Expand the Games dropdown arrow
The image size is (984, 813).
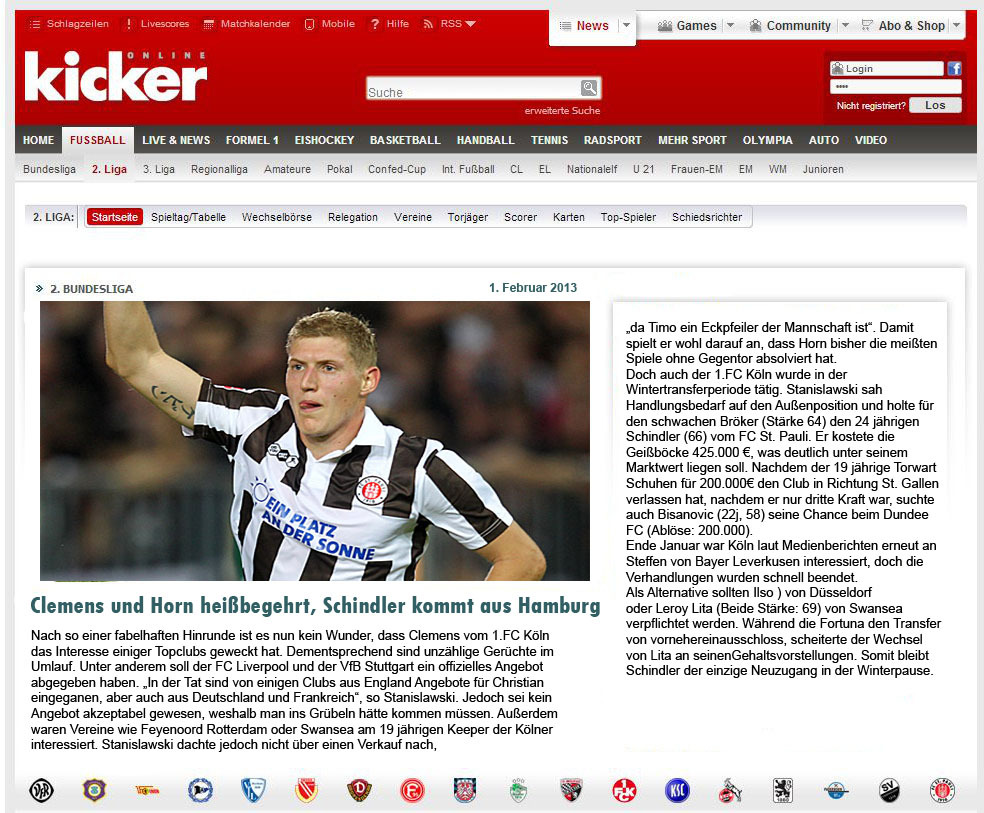click(730, 26)
